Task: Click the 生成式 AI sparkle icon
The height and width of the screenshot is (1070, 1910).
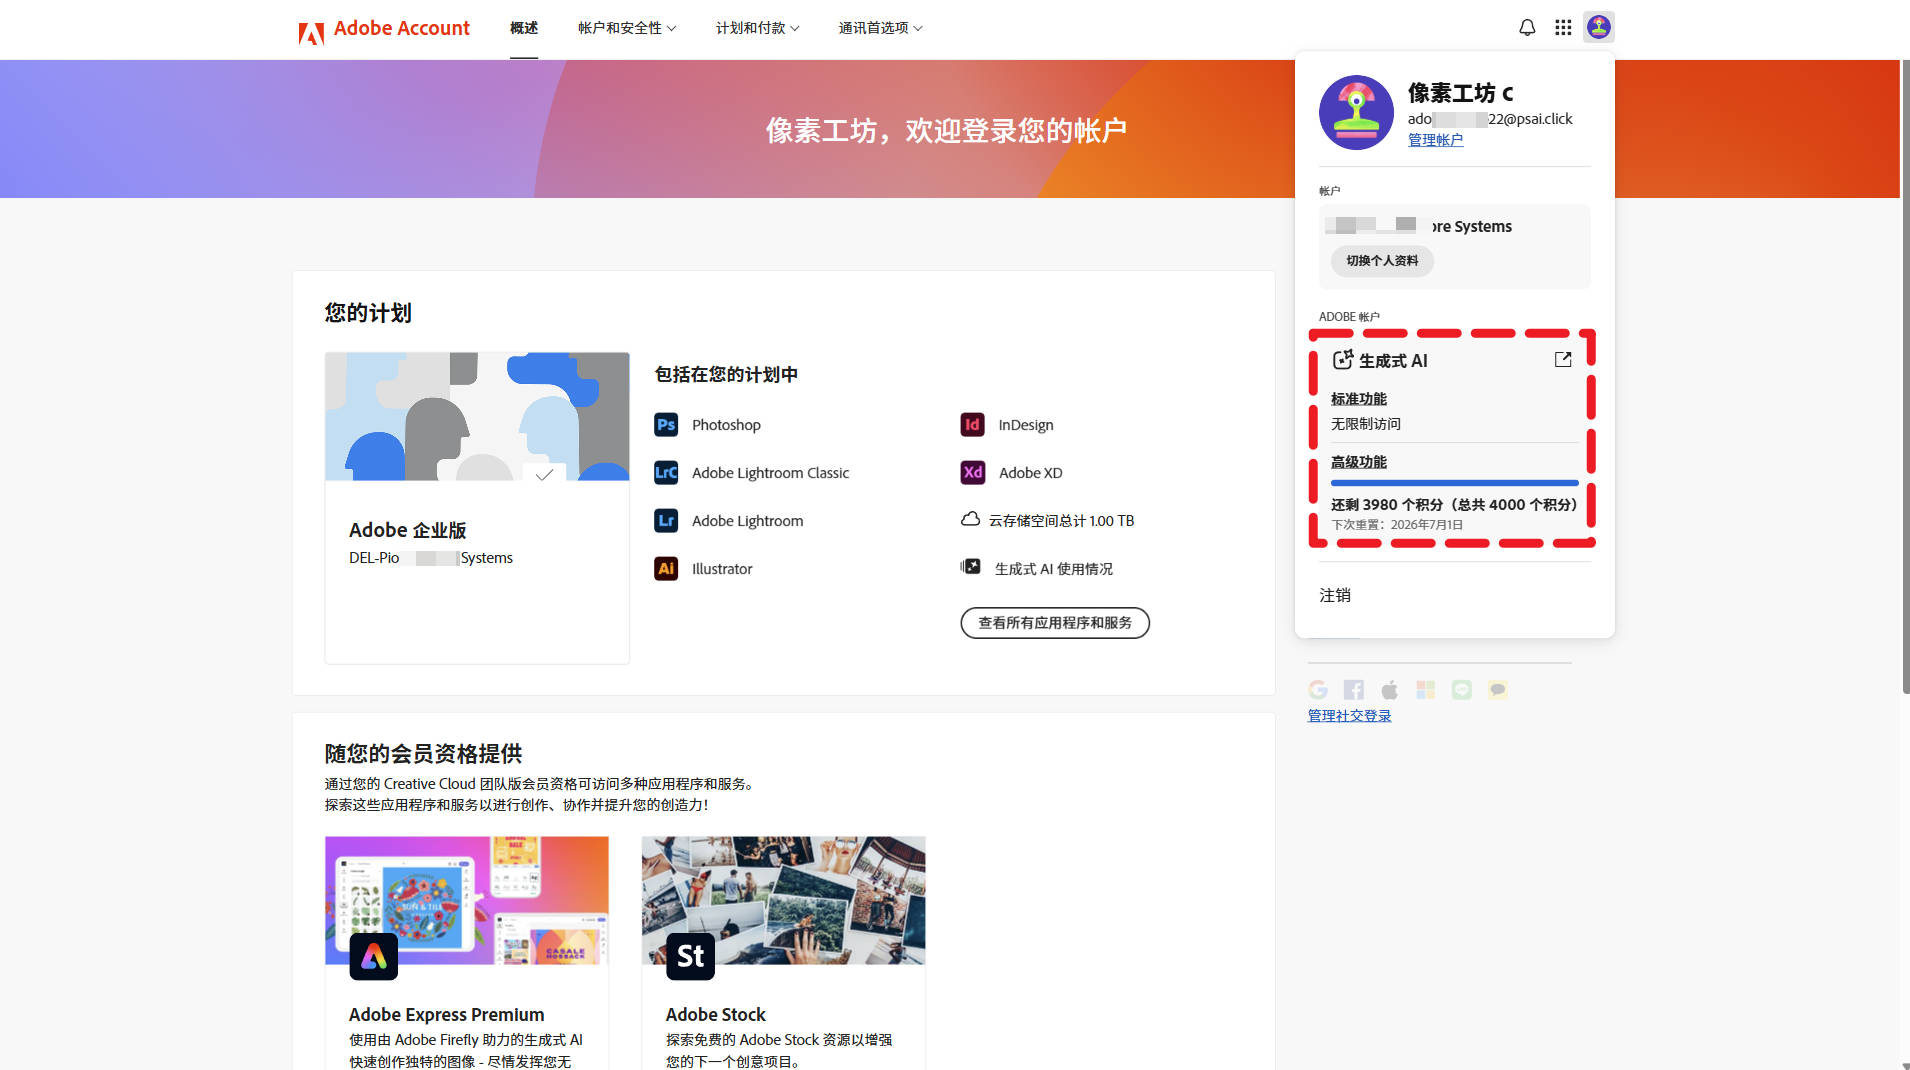Action: point(1343,359)
